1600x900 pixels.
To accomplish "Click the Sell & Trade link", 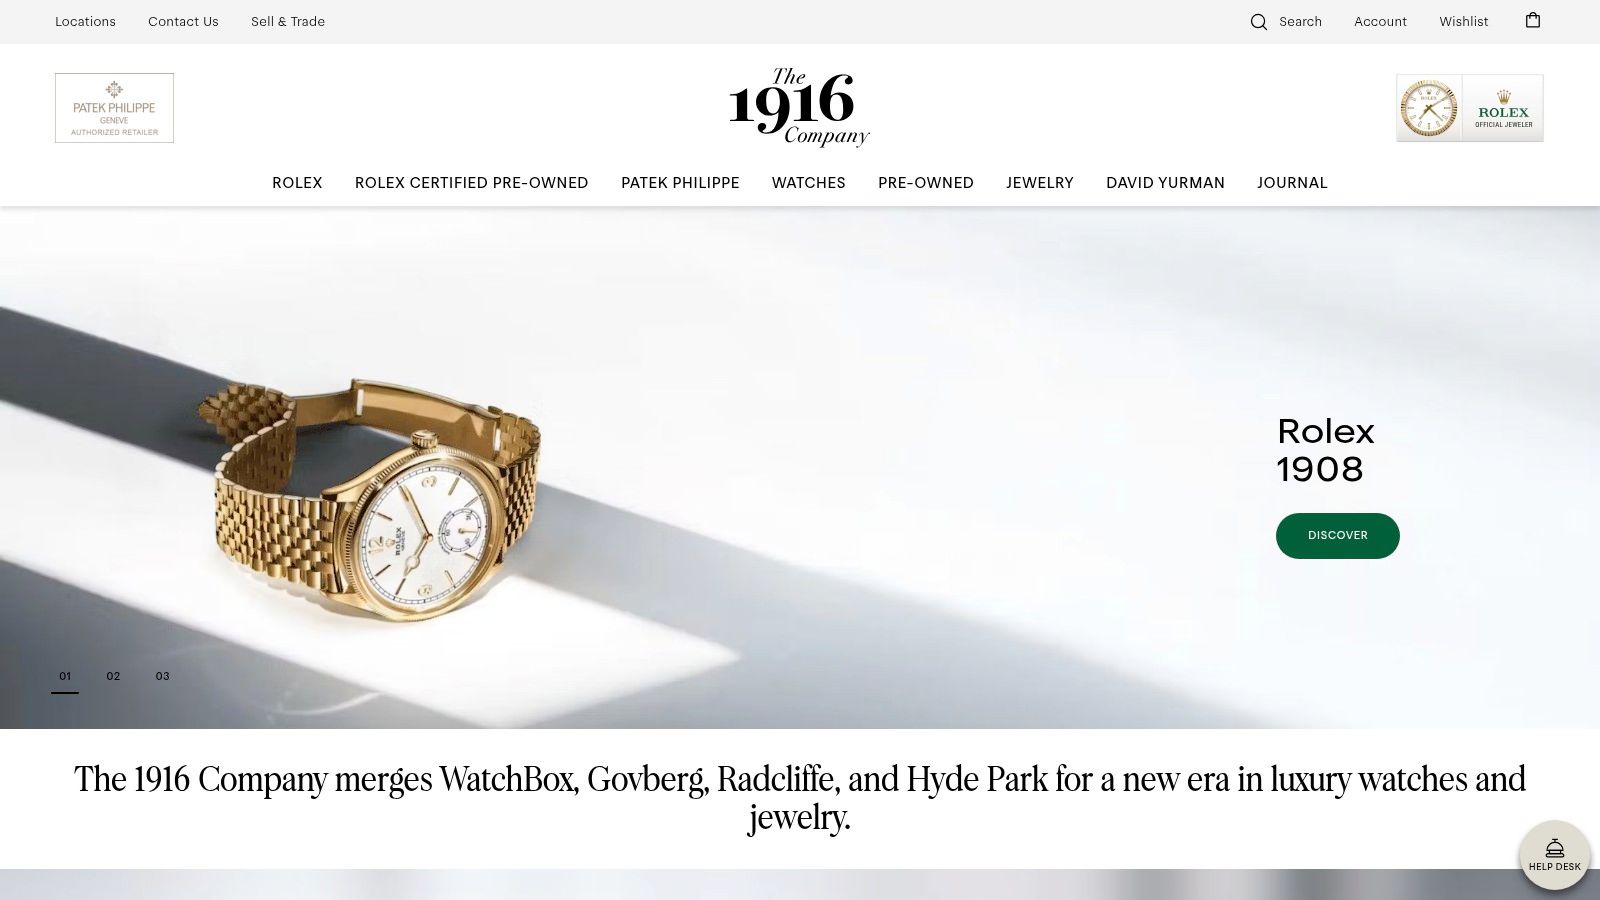I will pyautogui.click(x=288, y=21).
